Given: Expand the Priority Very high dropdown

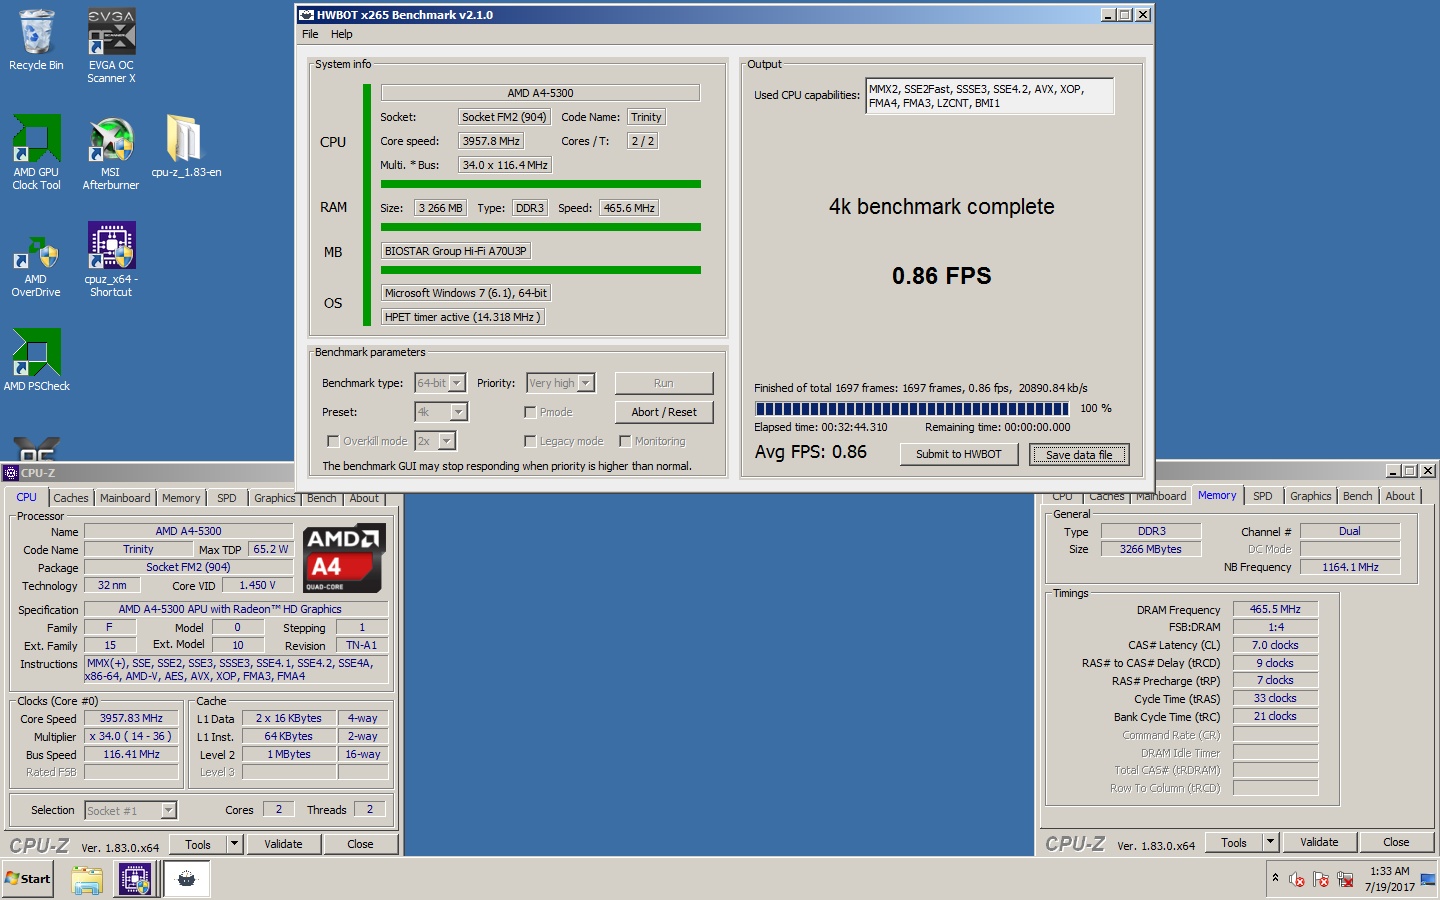Looking at the screenshot, I should tap(561, 383).
